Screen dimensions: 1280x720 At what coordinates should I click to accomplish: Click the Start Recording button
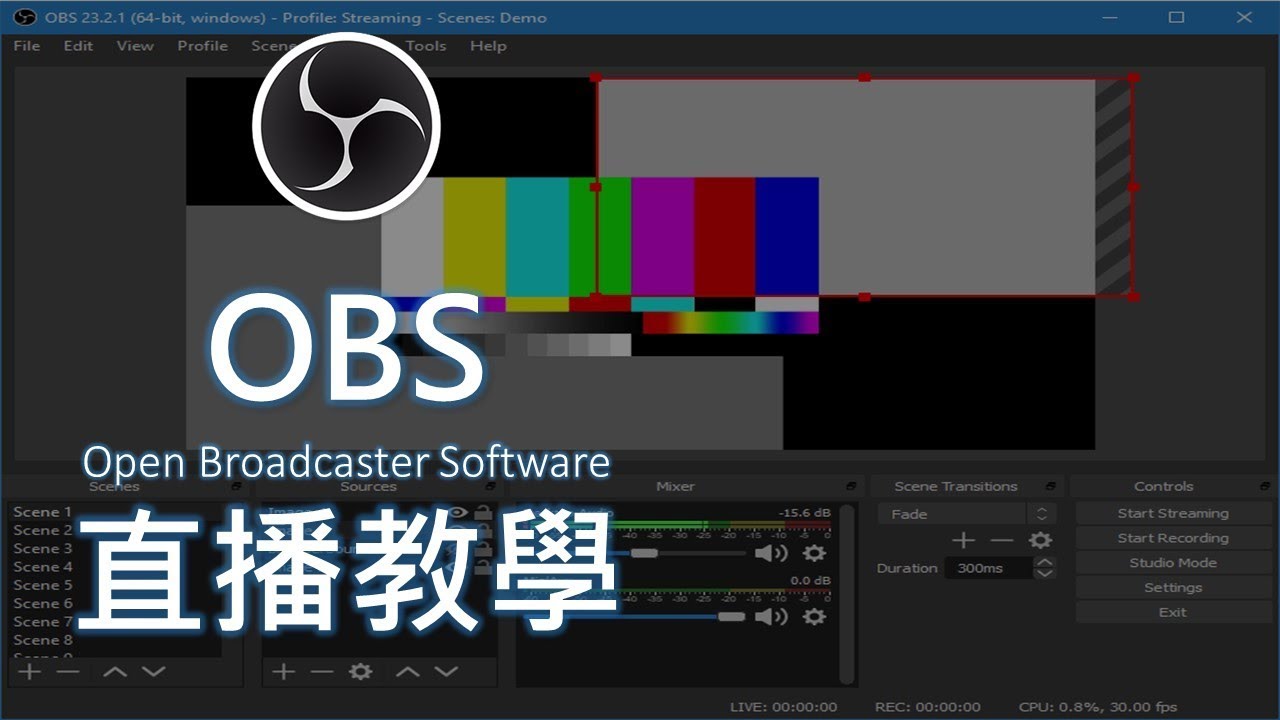click(1173, 538)
